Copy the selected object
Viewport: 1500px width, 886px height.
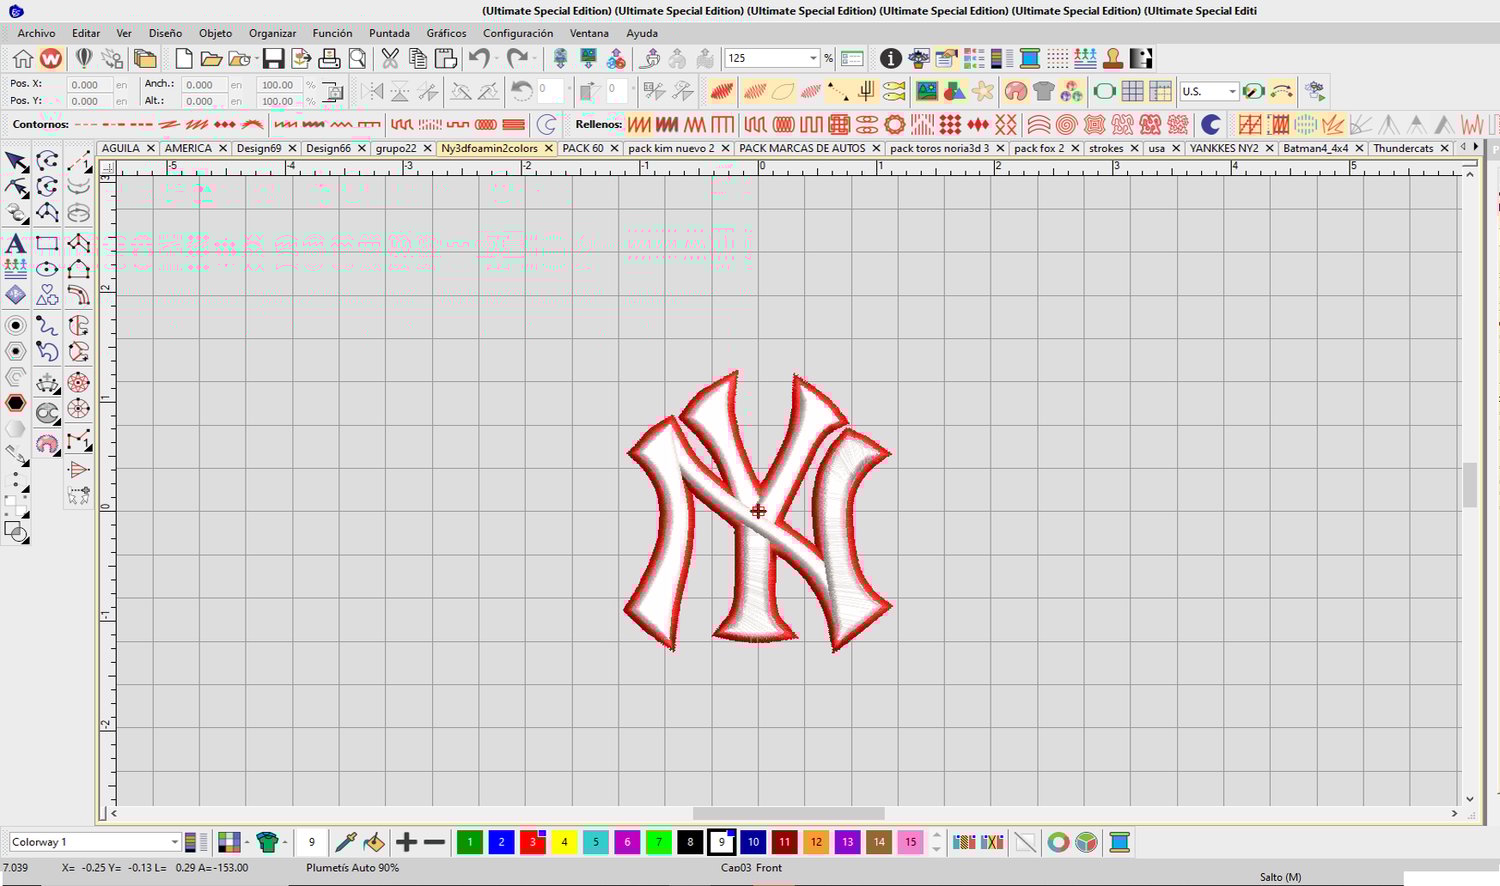click(418, 58)
